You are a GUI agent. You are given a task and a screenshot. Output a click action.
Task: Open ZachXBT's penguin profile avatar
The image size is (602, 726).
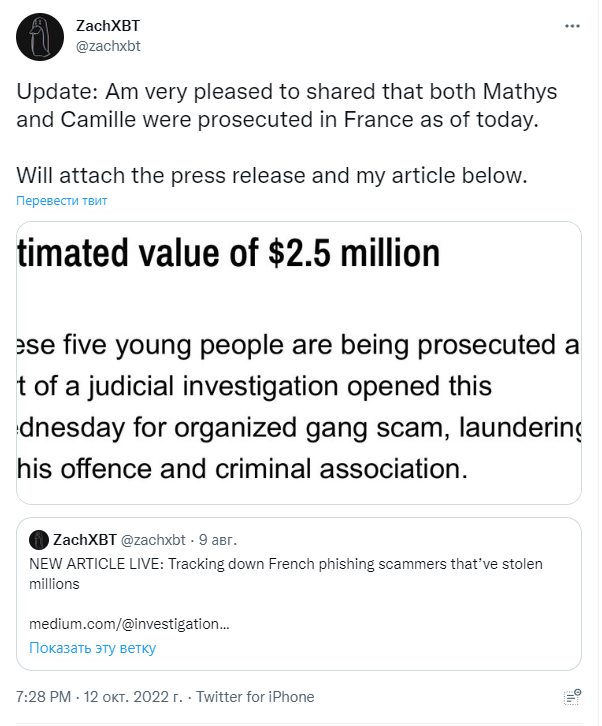tap(40, 37)
